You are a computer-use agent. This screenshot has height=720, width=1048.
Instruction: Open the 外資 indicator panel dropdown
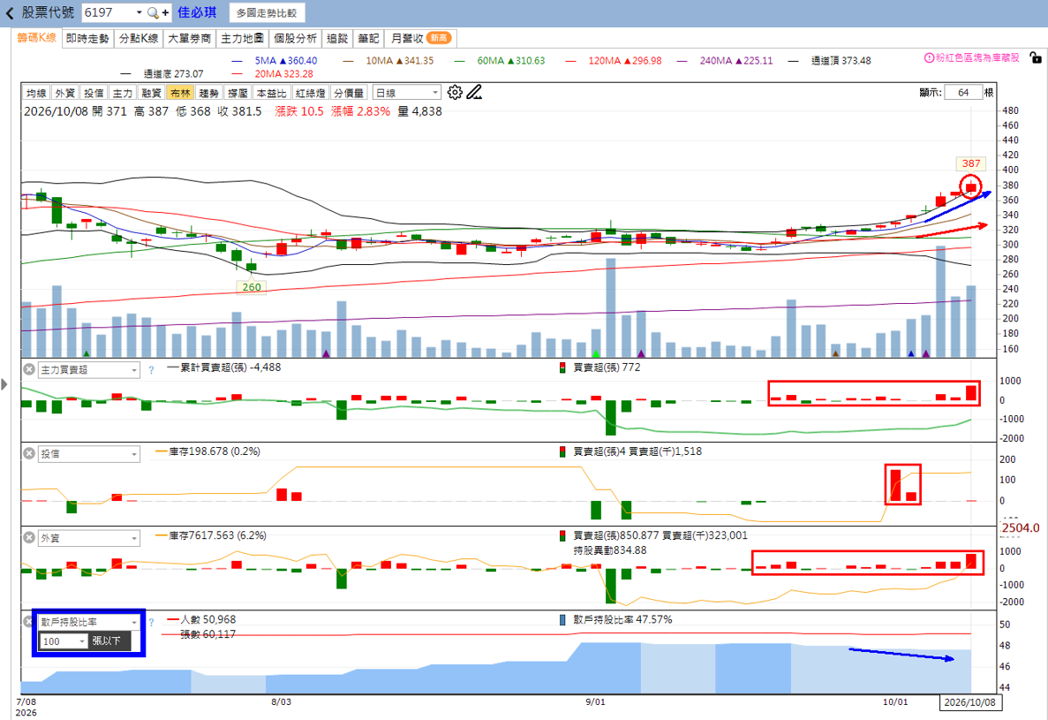click(x=88, y=538)
